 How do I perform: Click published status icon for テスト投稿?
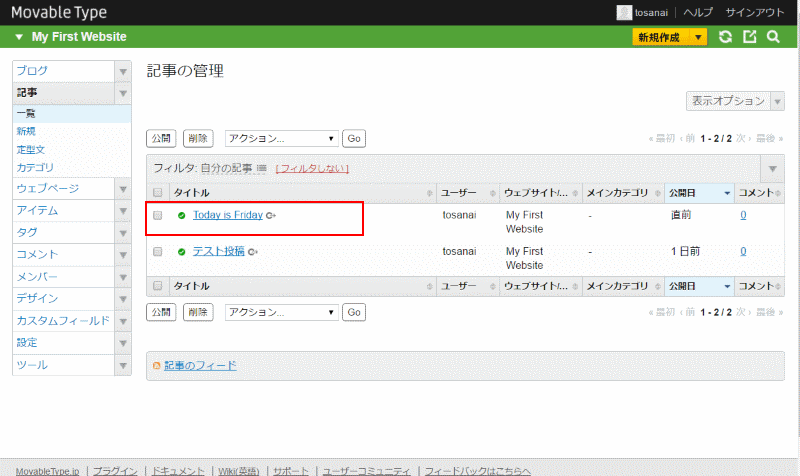pos(181,252)
